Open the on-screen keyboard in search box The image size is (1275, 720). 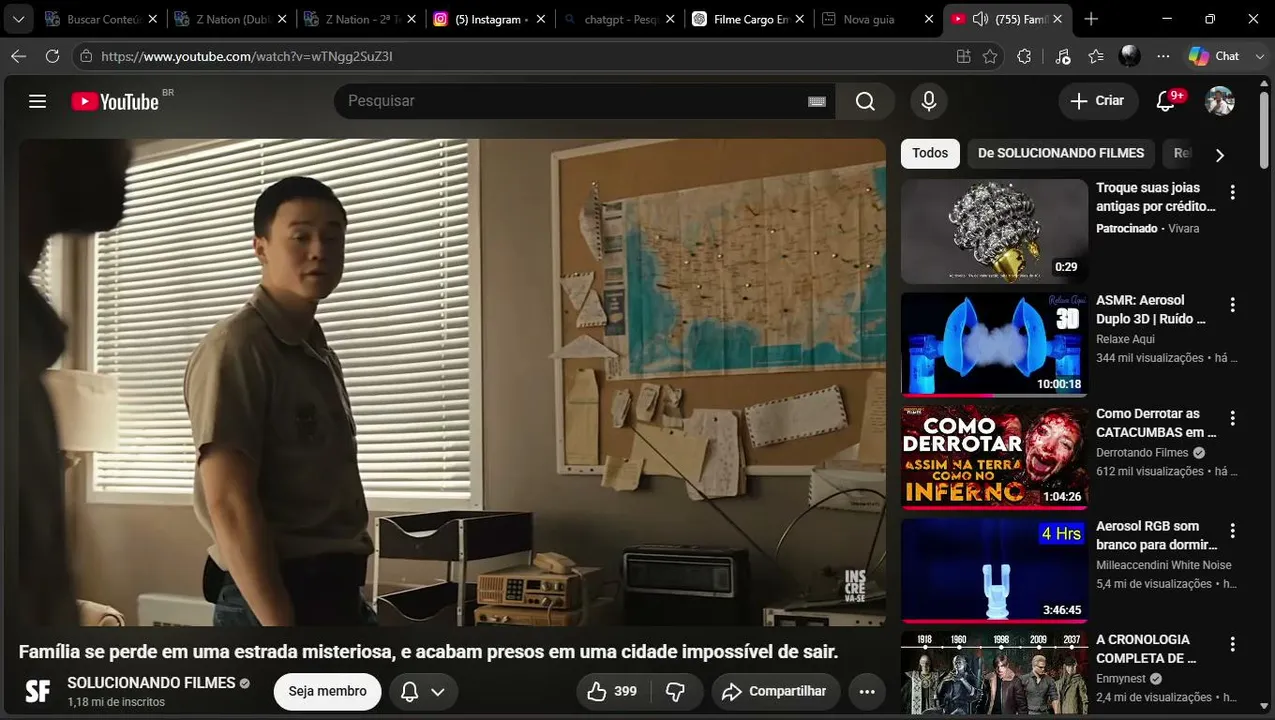pos(817,101)
